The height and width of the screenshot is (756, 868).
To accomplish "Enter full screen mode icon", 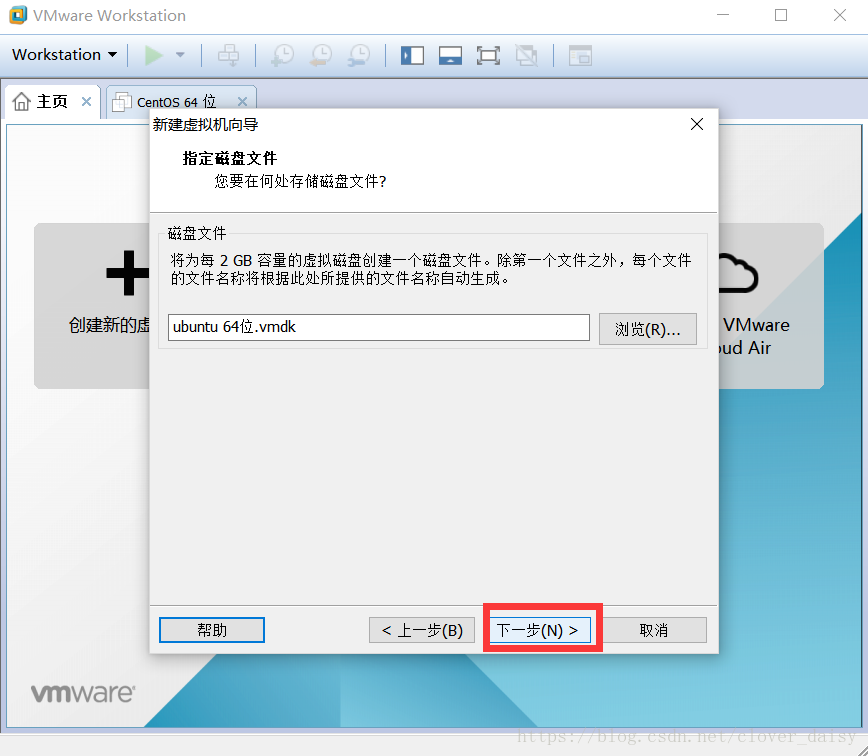I will [x=488, y=55].
